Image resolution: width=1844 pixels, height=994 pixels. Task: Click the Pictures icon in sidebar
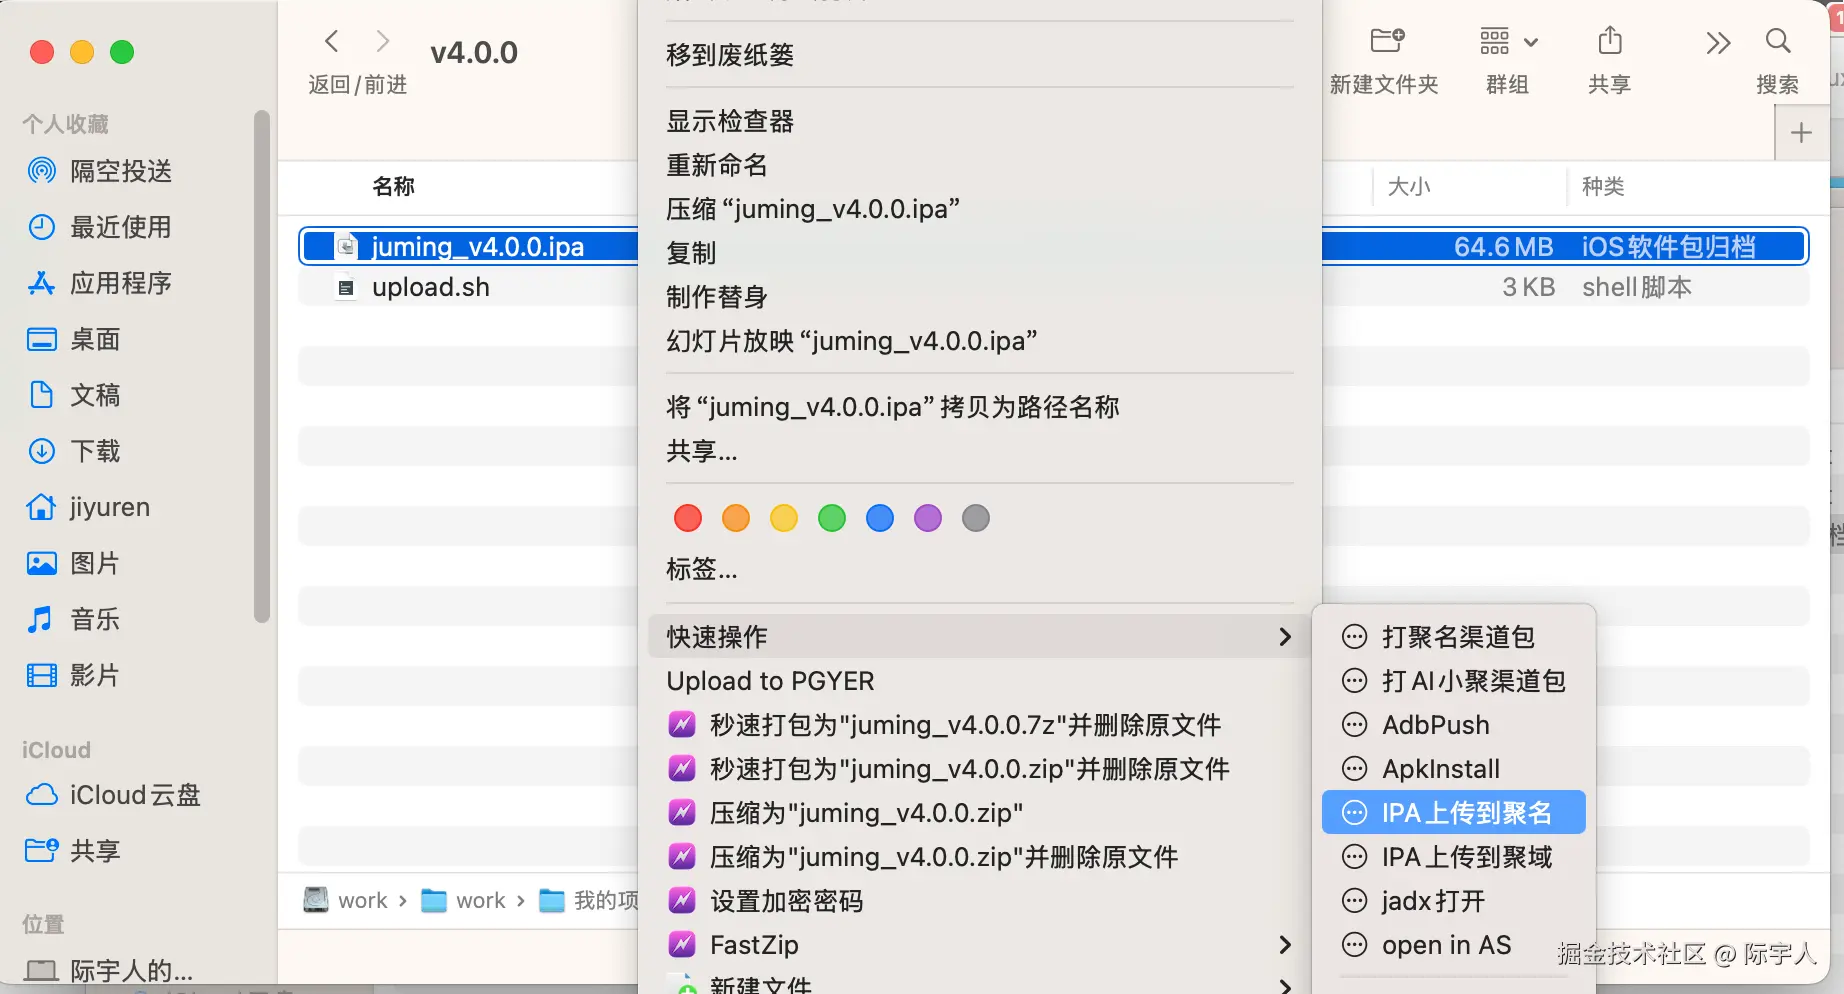pos(41,563)
